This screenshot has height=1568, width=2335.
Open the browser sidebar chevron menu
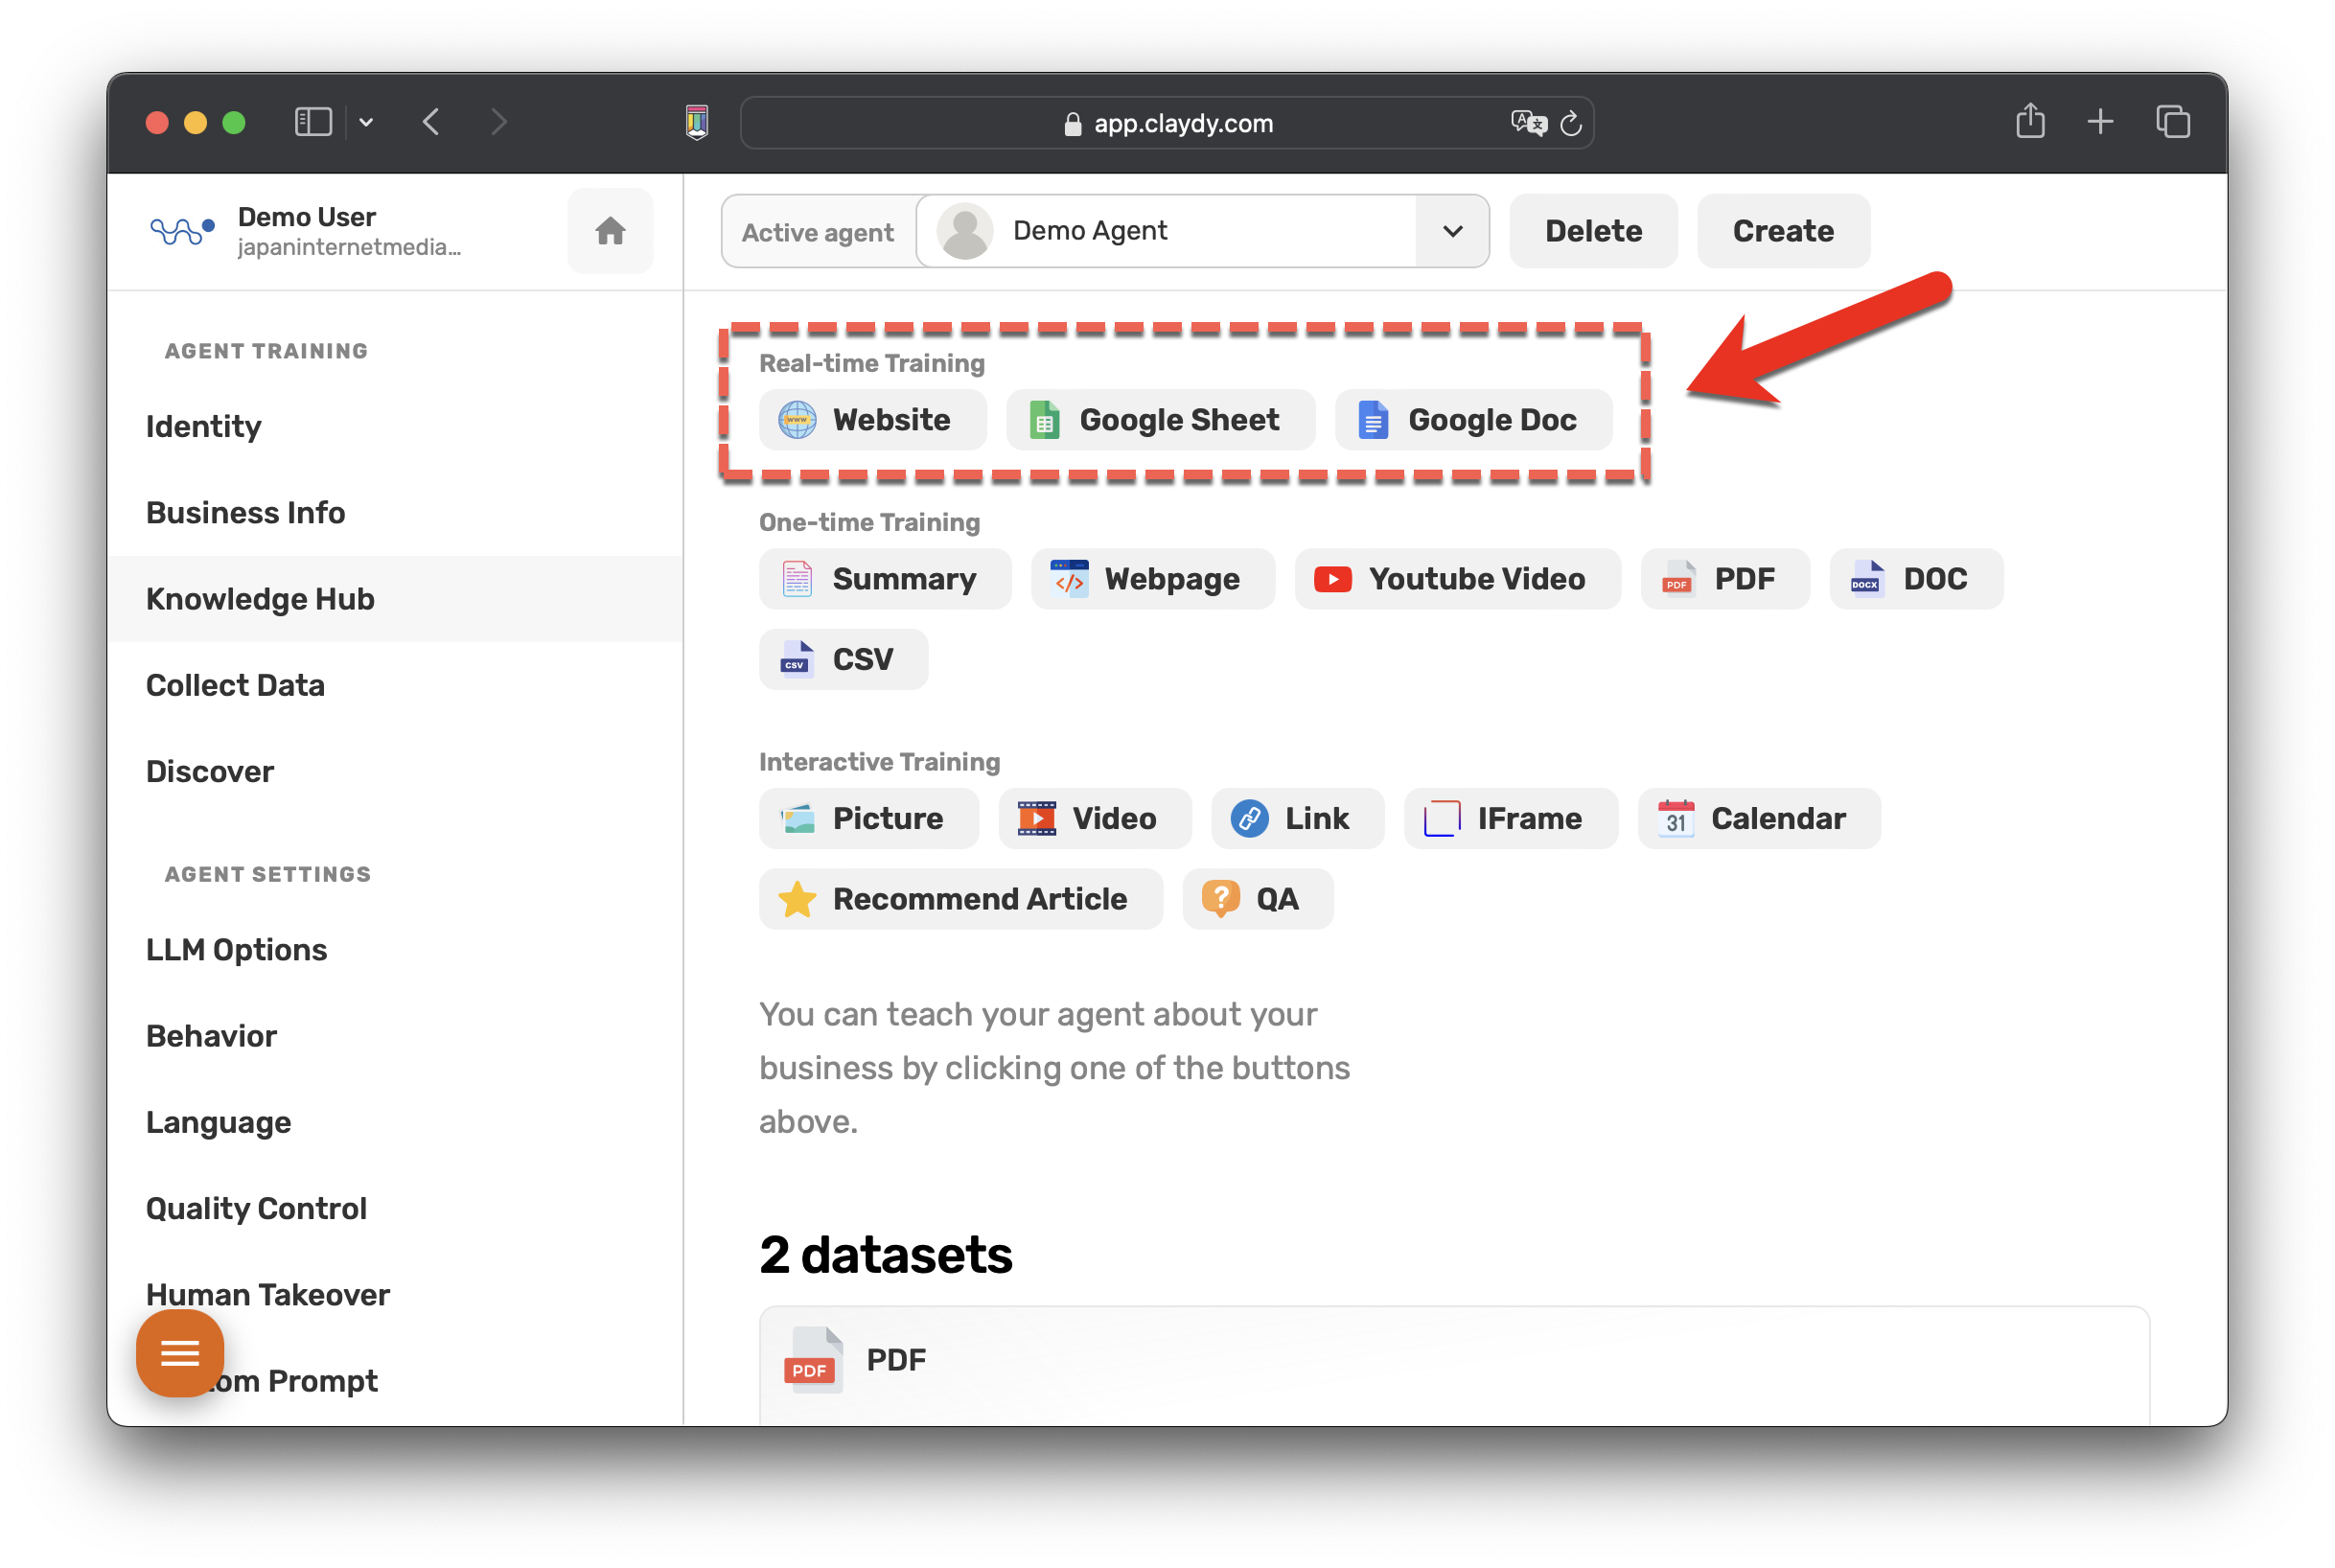[365, 122]
